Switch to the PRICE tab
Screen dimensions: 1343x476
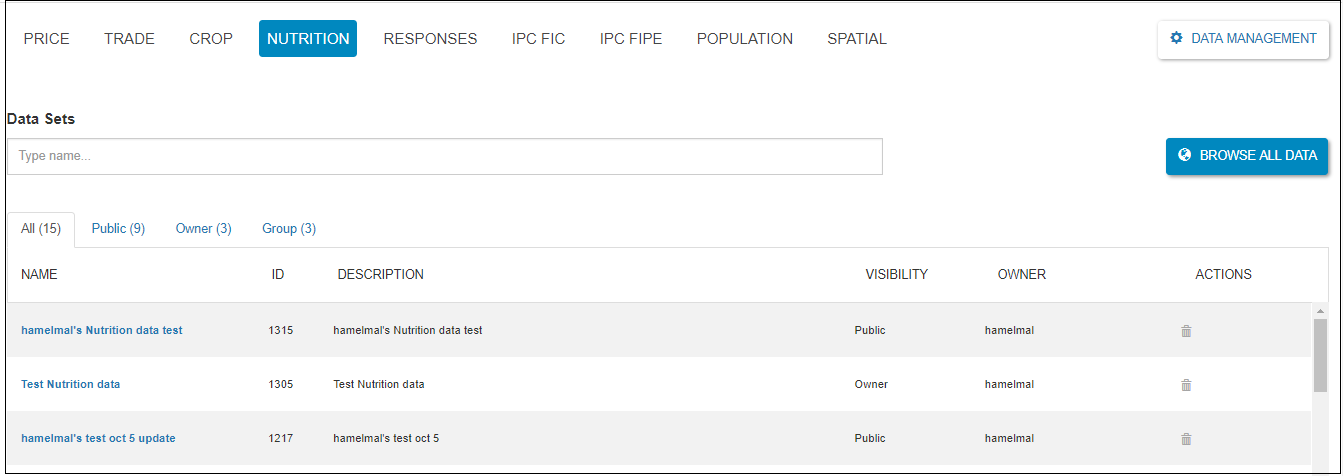pyautogui.click(x=46, y=39)
